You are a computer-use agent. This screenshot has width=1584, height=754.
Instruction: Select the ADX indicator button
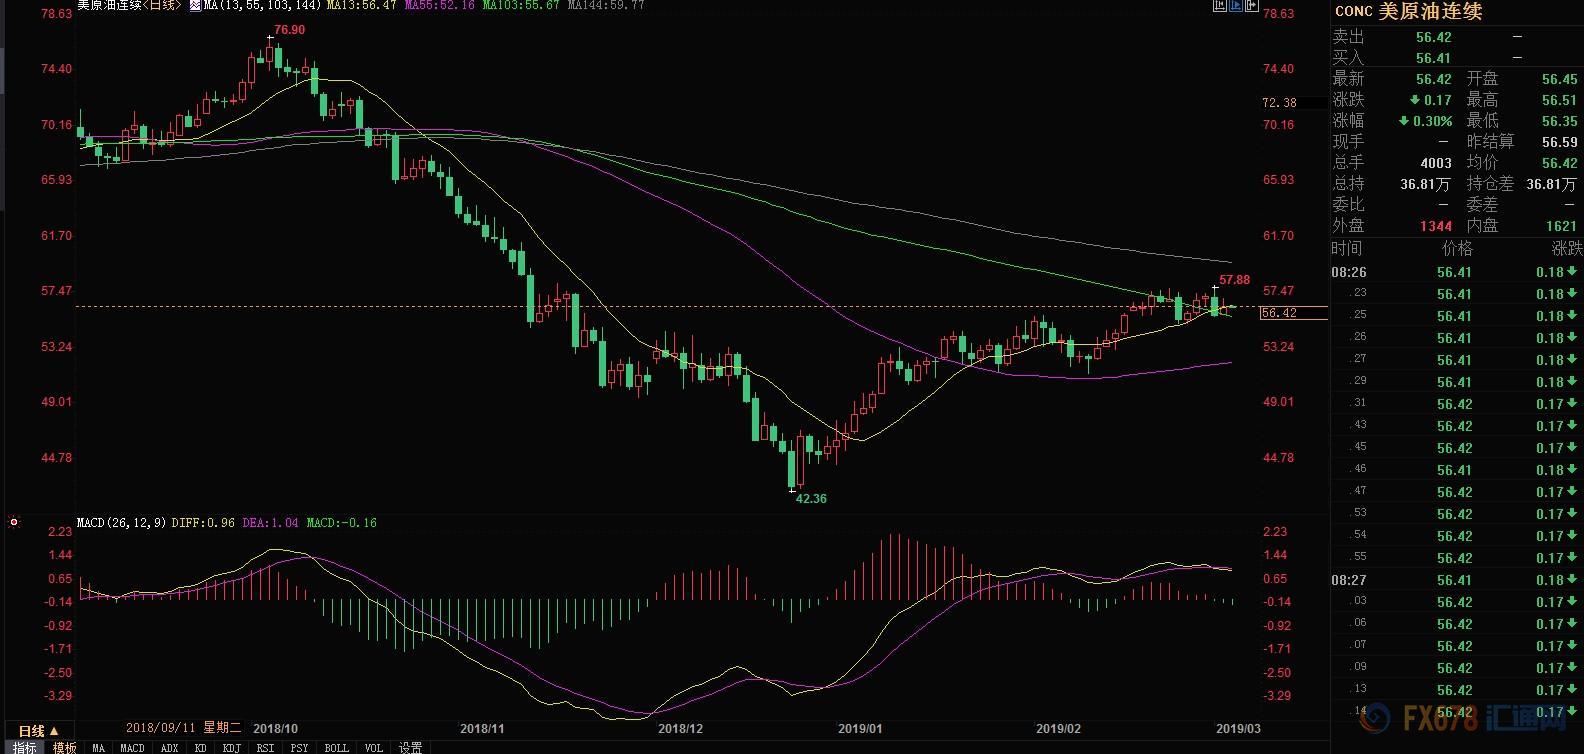(x=170, y=747)
